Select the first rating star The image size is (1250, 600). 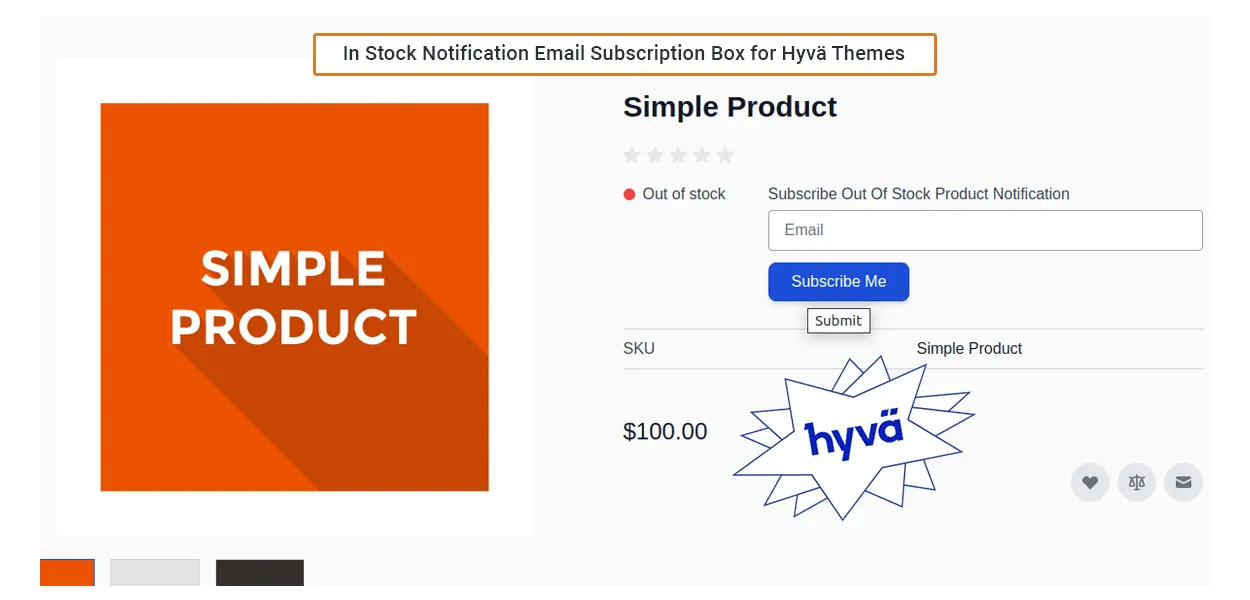pos(632,155)
